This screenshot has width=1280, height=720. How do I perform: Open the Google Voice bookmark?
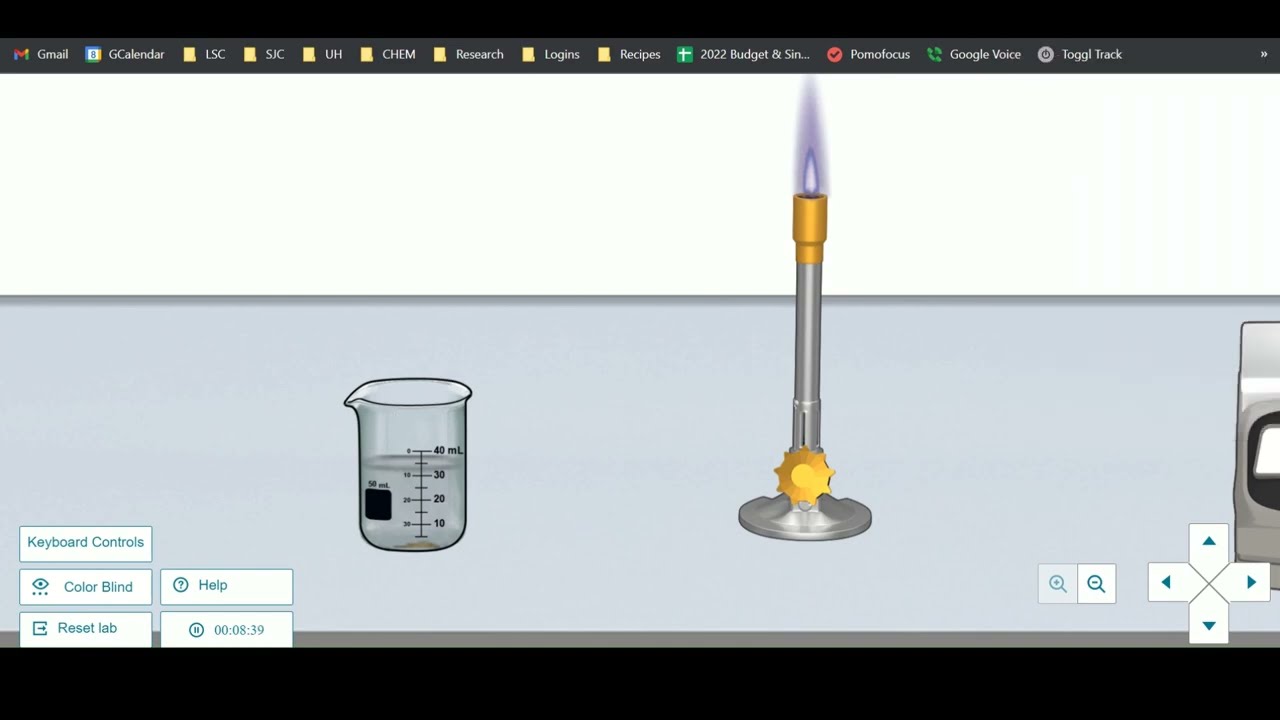pyautogui.click(x=974, y=54)
